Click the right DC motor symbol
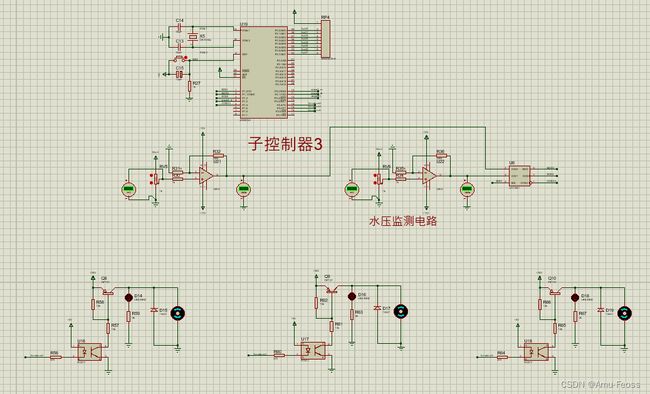This screenshot has width=650, height=394. pyautogui.click(x=624, y=314)
